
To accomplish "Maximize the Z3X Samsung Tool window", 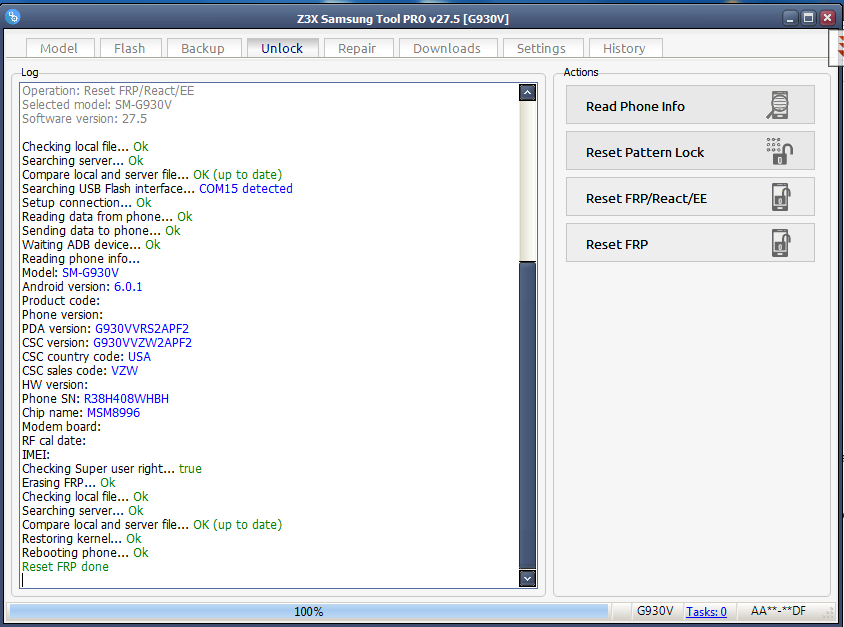I will pos(808,18).
